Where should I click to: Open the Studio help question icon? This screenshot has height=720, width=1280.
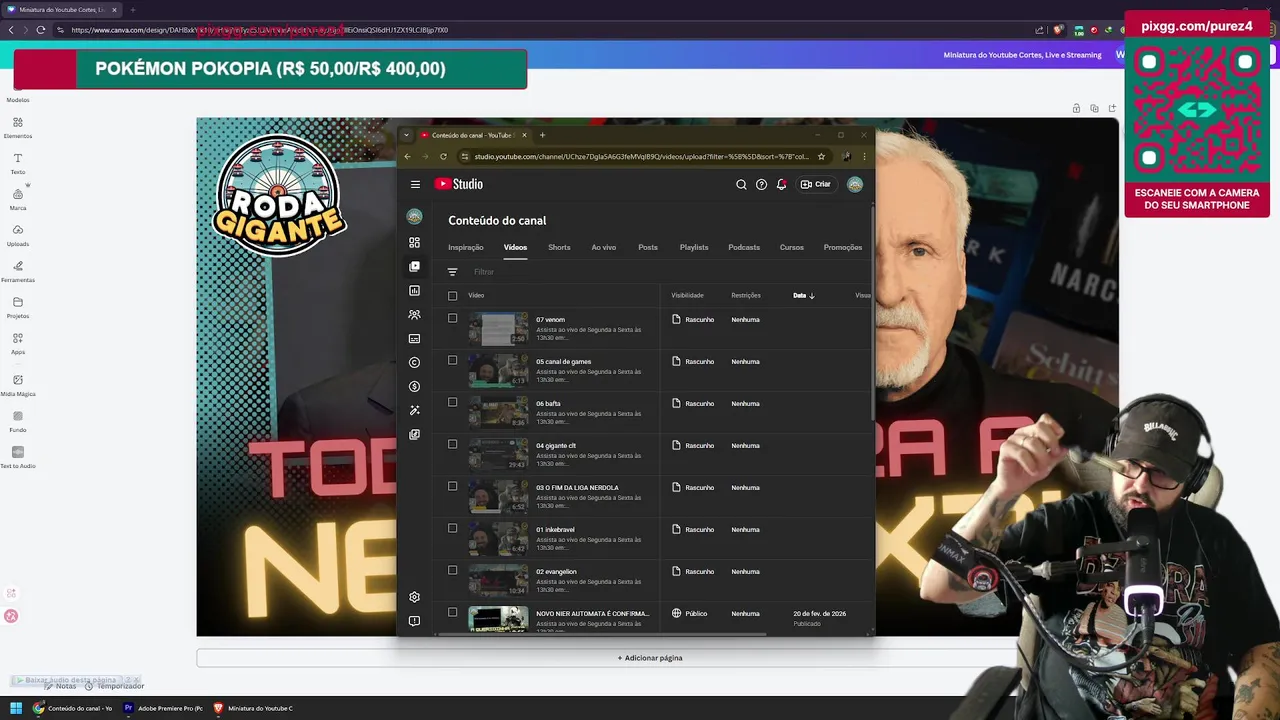[x=761, y=184]
